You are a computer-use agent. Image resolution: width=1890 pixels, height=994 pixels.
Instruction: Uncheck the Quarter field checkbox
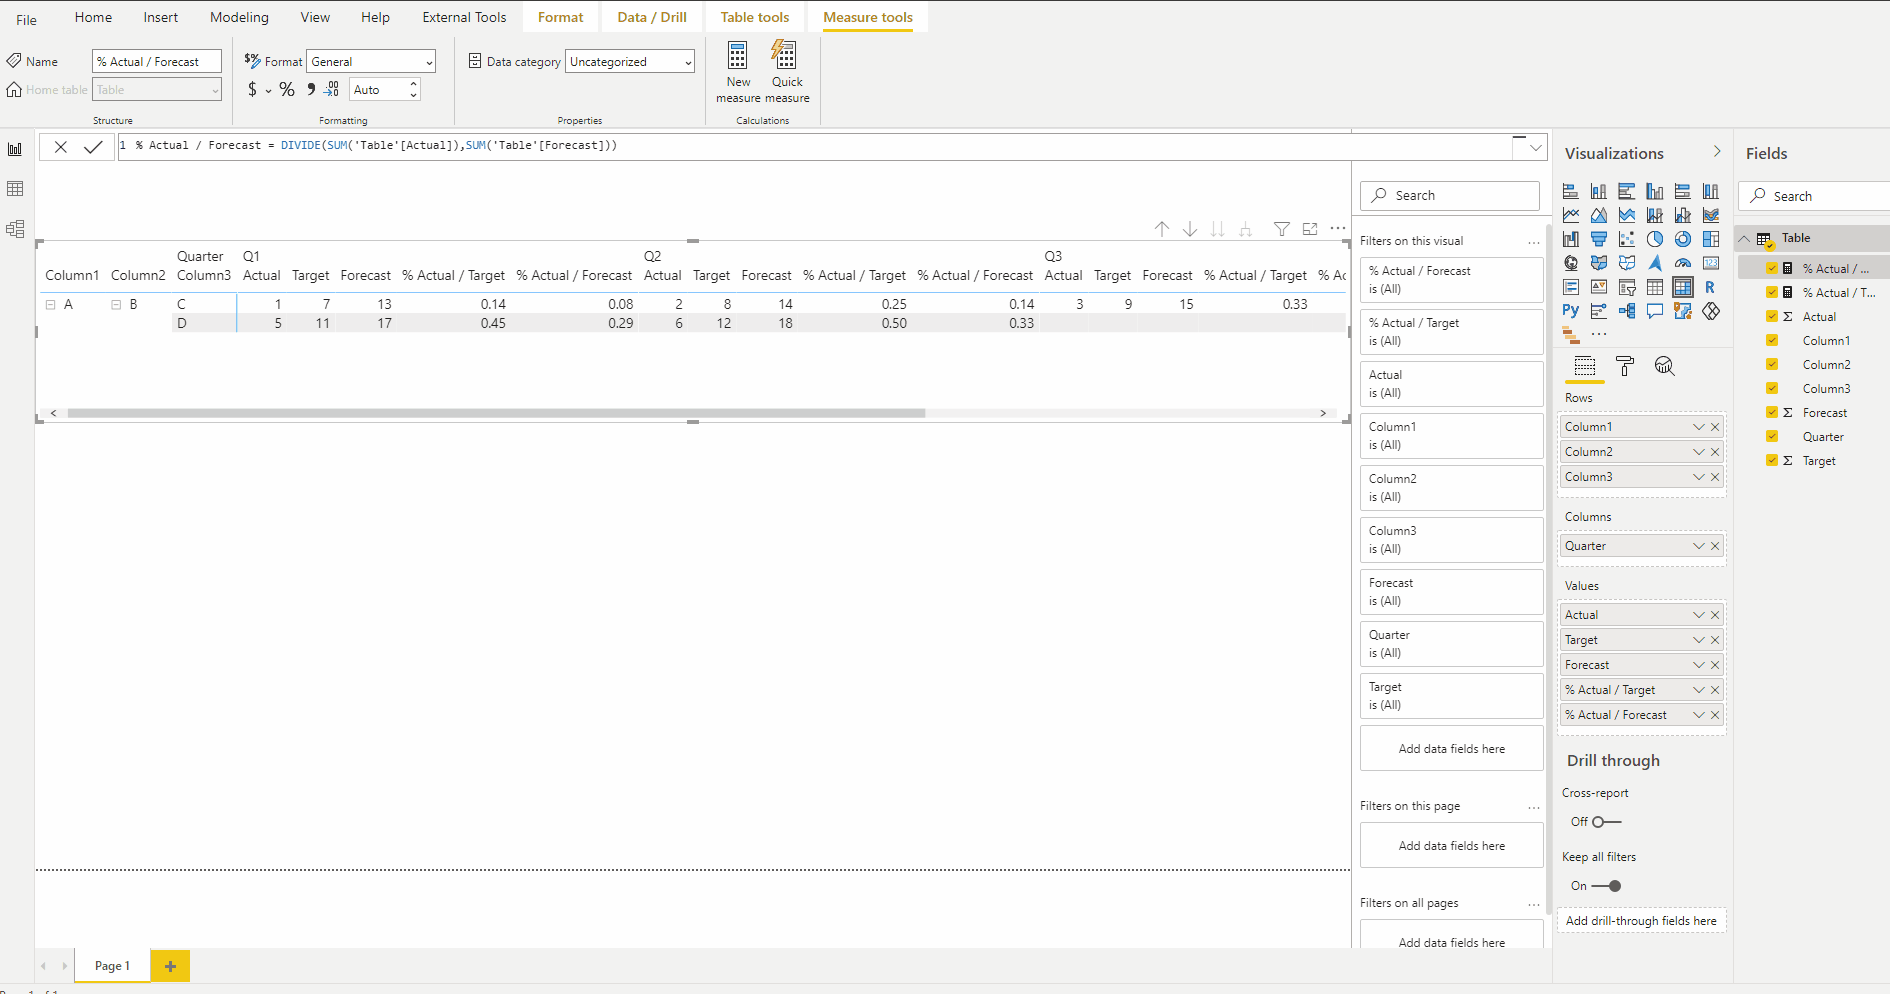(1772, 436)
